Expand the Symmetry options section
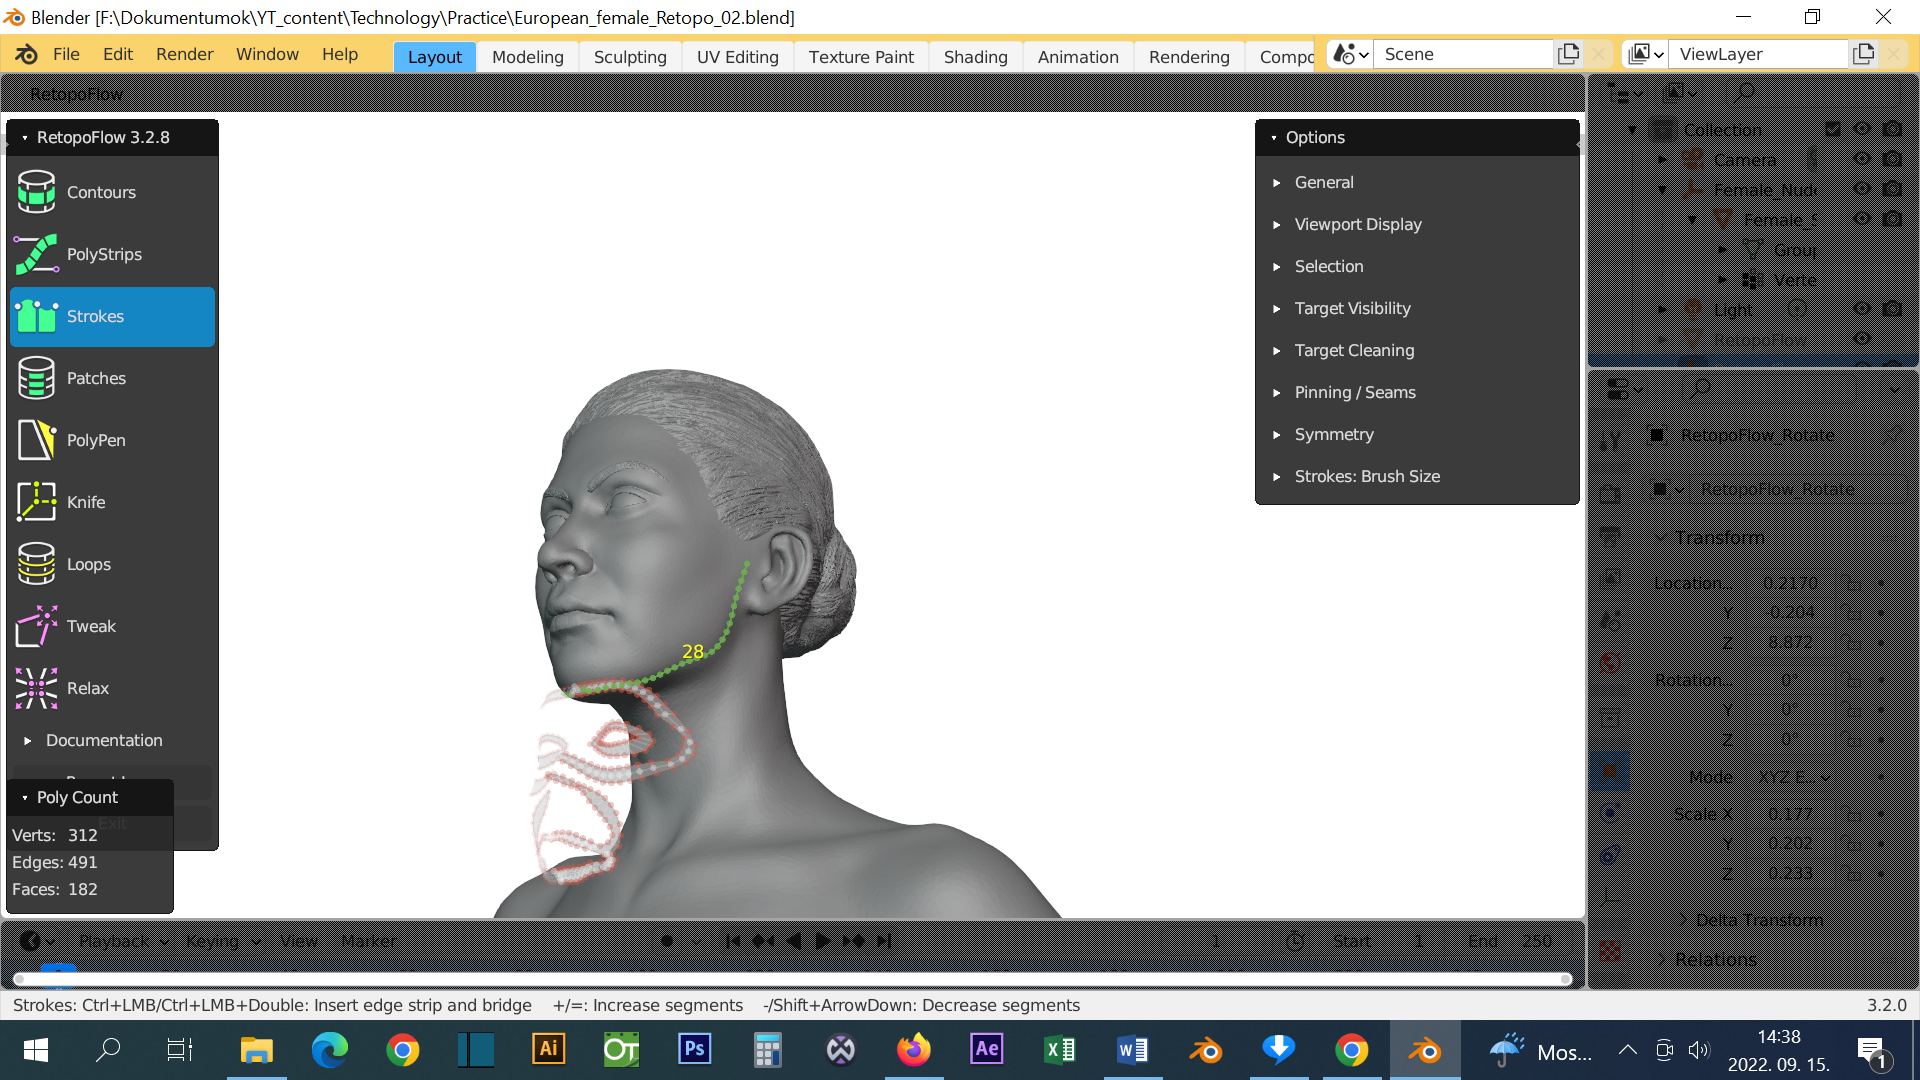The width and height of the screenshot is (1920, 1080). point(1333,434)
